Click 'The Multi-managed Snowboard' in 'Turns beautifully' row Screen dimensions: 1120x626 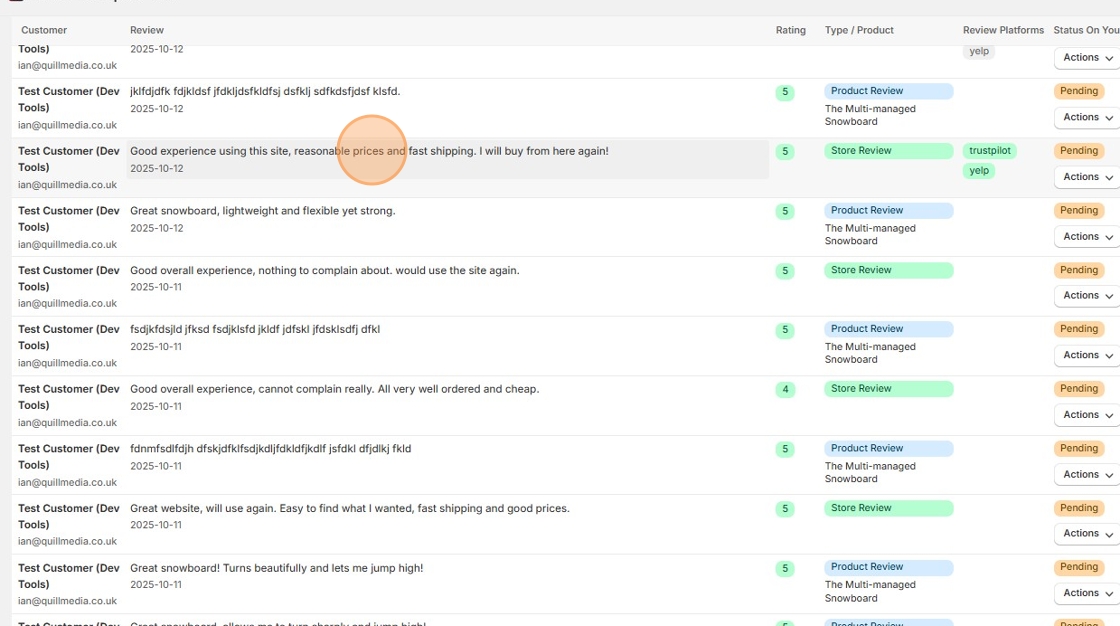click(x=870, y=591)
